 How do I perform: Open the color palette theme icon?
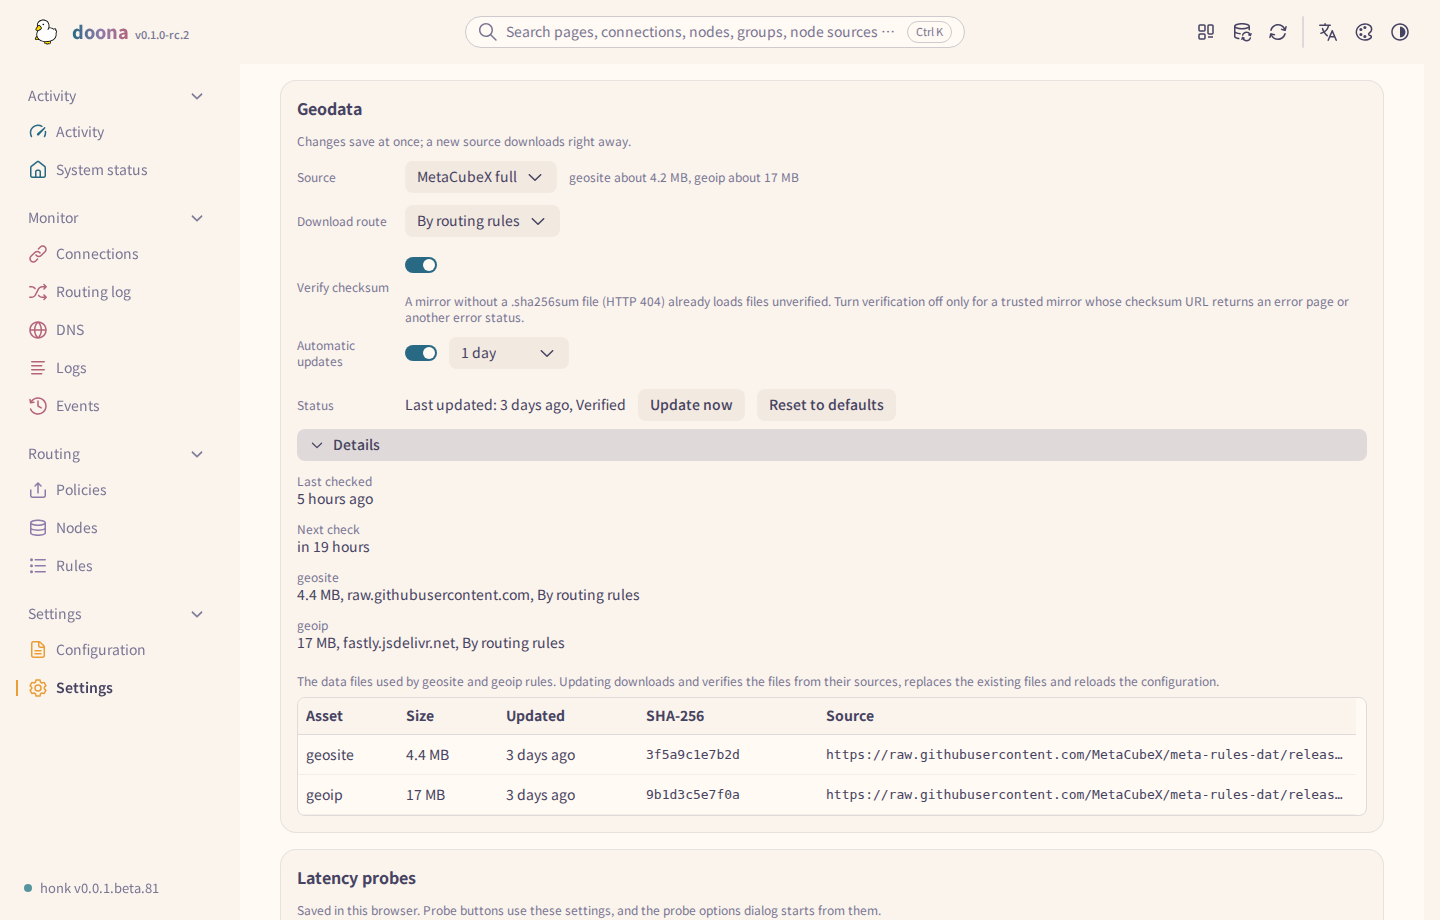point(1364,32)
